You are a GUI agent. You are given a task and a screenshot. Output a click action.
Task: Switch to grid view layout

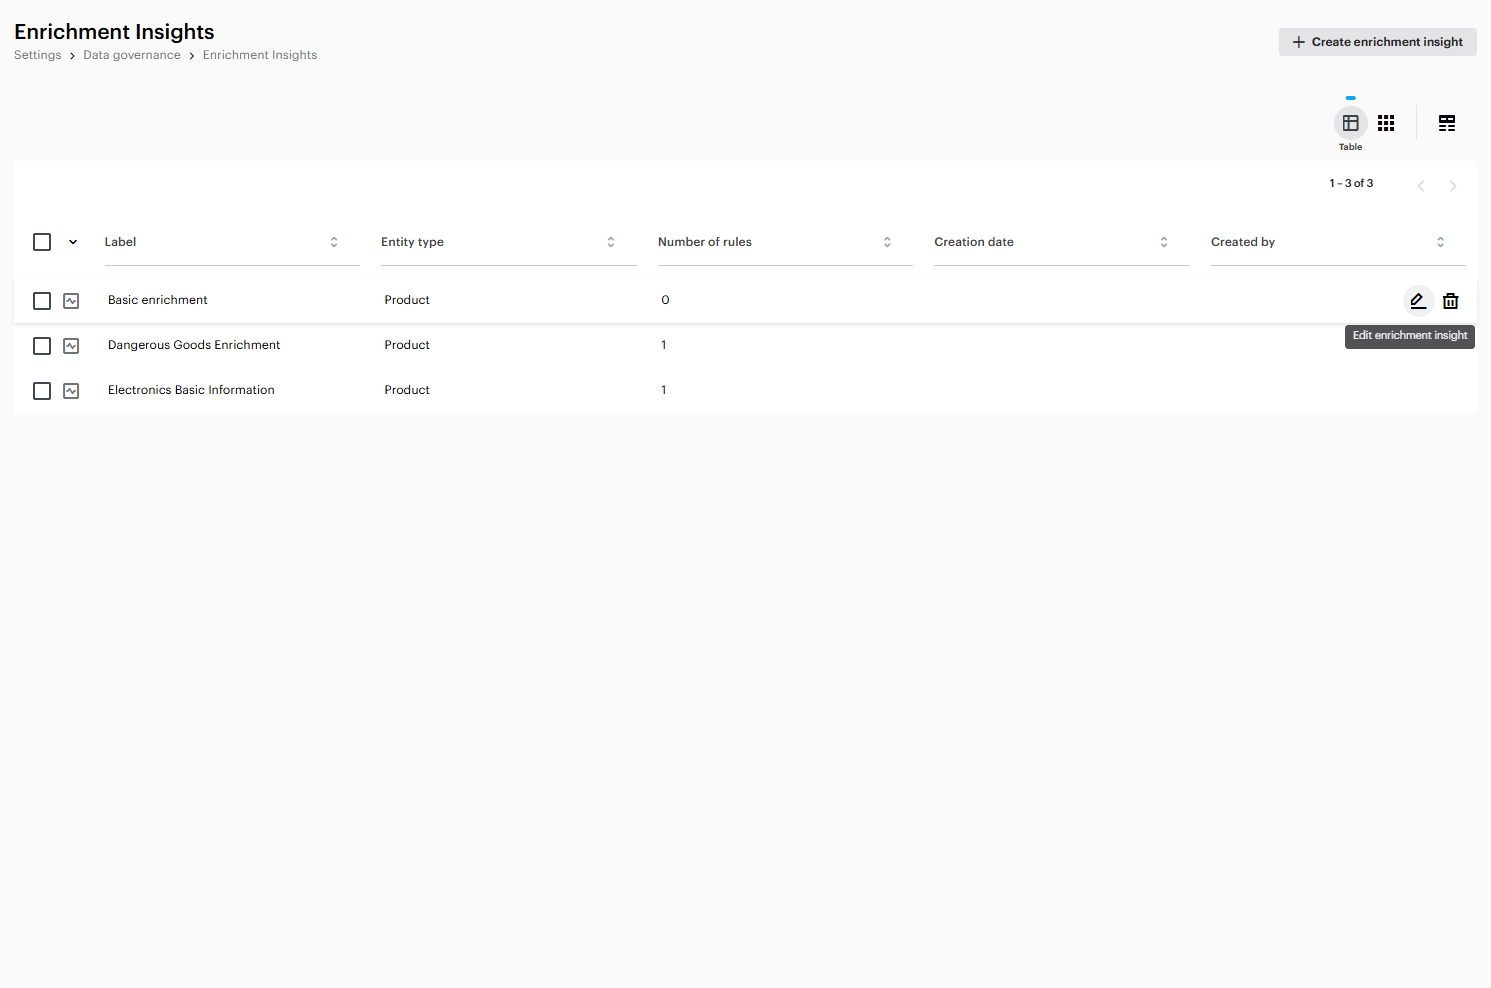[x=1386, y=123]
